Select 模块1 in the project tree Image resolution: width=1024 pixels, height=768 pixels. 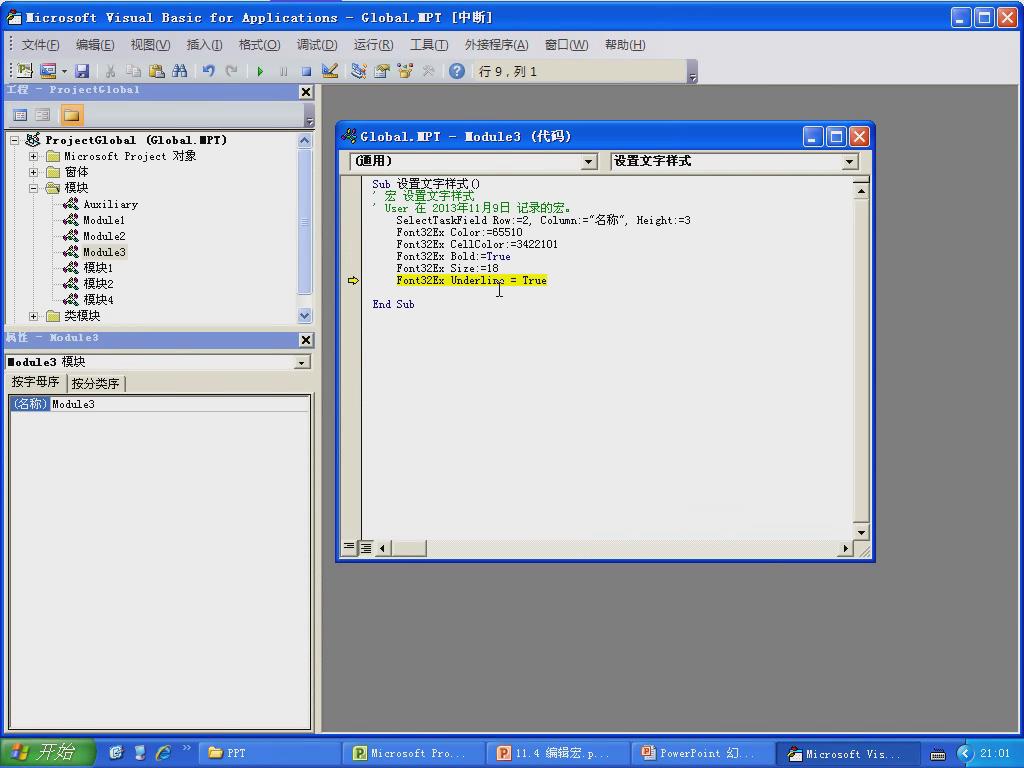tap(98, 268)
